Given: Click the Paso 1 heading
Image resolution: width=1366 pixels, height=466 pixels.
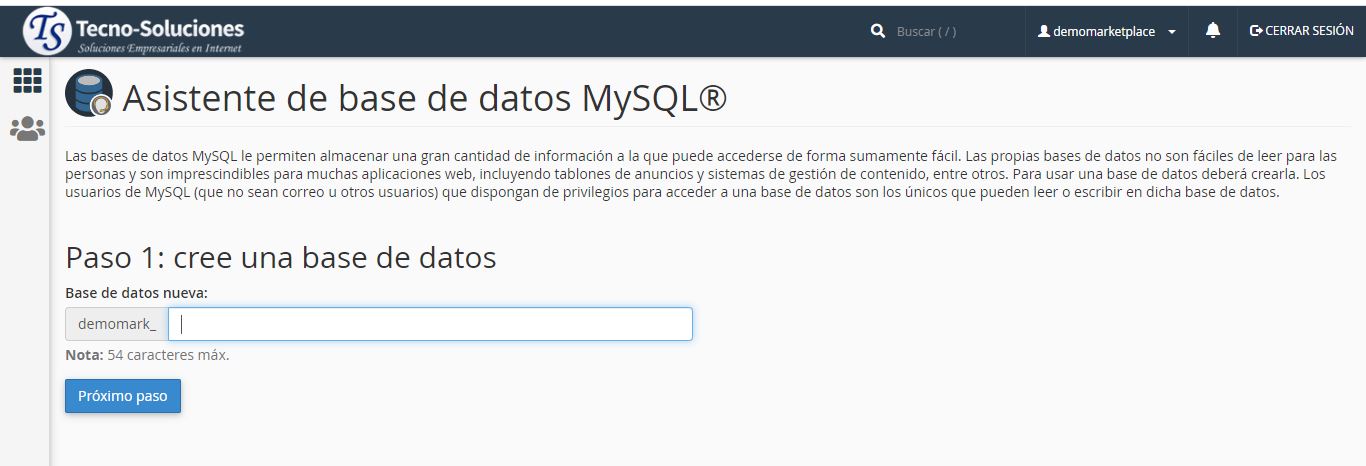Looking at the screenshot, I should pos(281,257).
